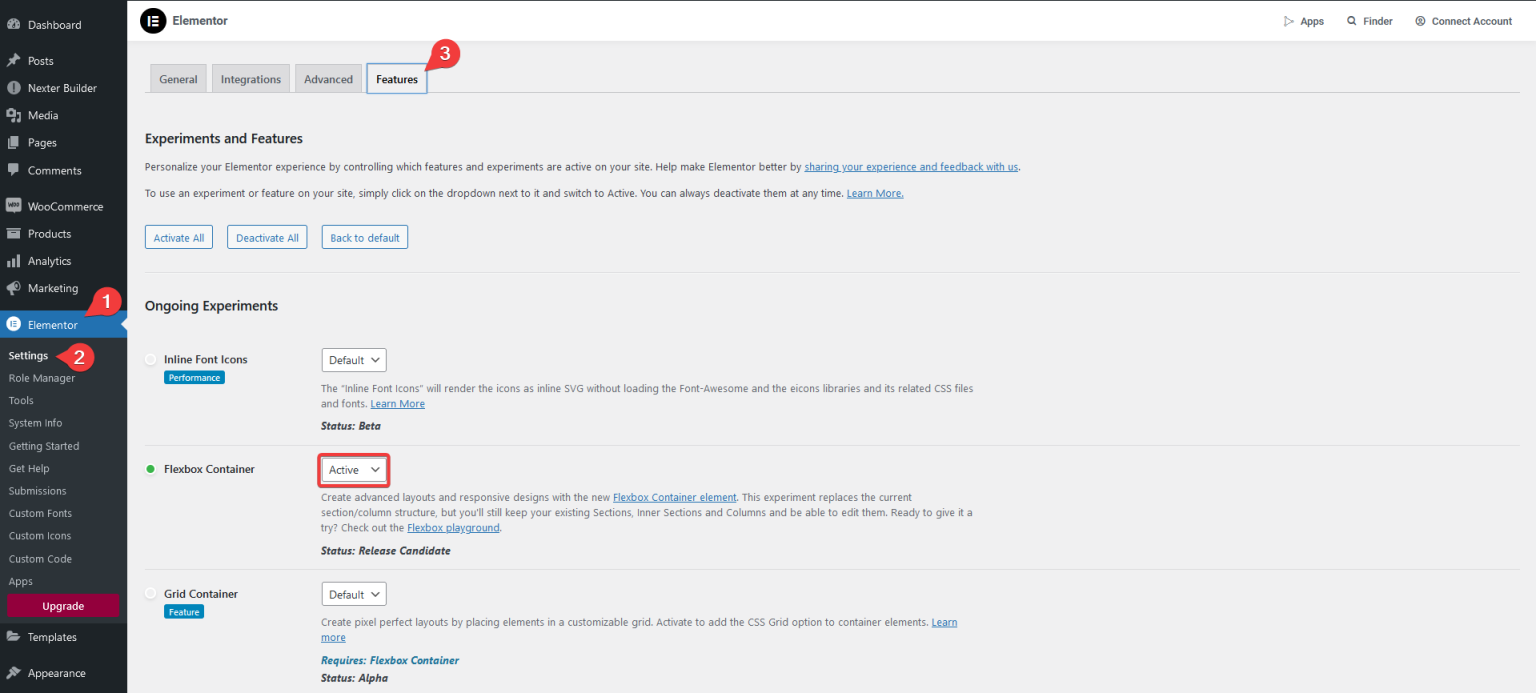Viewport: 1536px width, 693px height.
Task: Open the Flexbox playground link
Action: 453,527
